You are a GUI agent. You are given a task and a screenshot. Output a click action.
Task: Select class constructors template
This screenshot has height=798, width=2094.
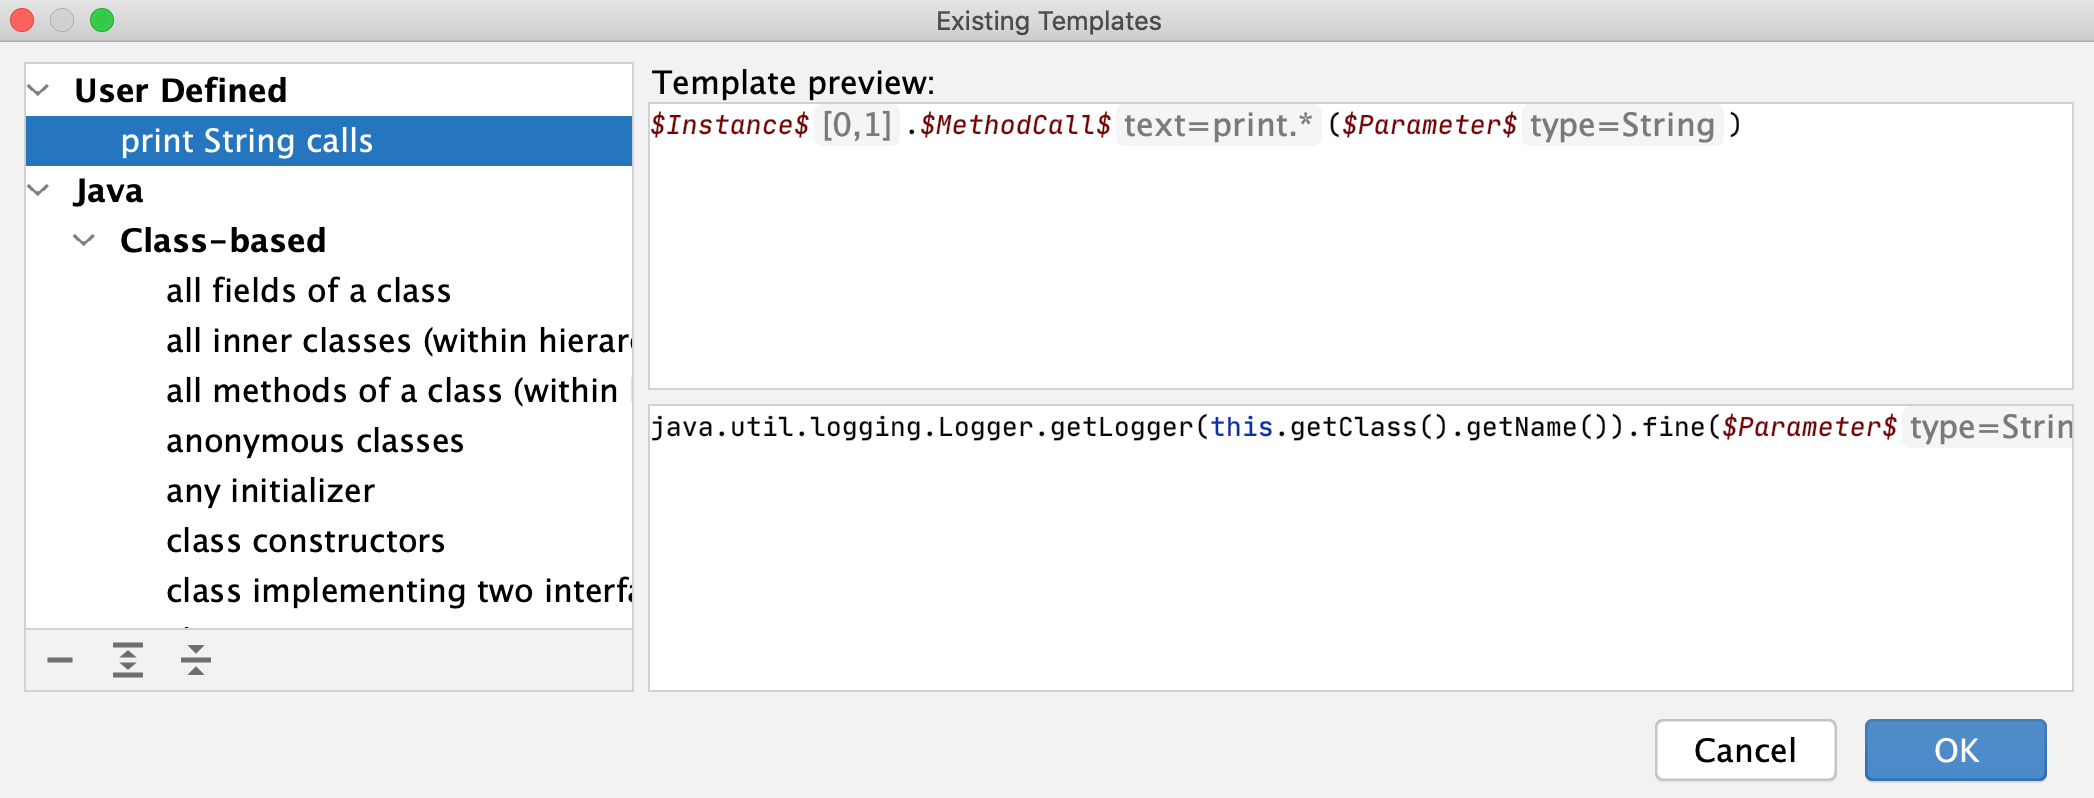tap(305, 541)
